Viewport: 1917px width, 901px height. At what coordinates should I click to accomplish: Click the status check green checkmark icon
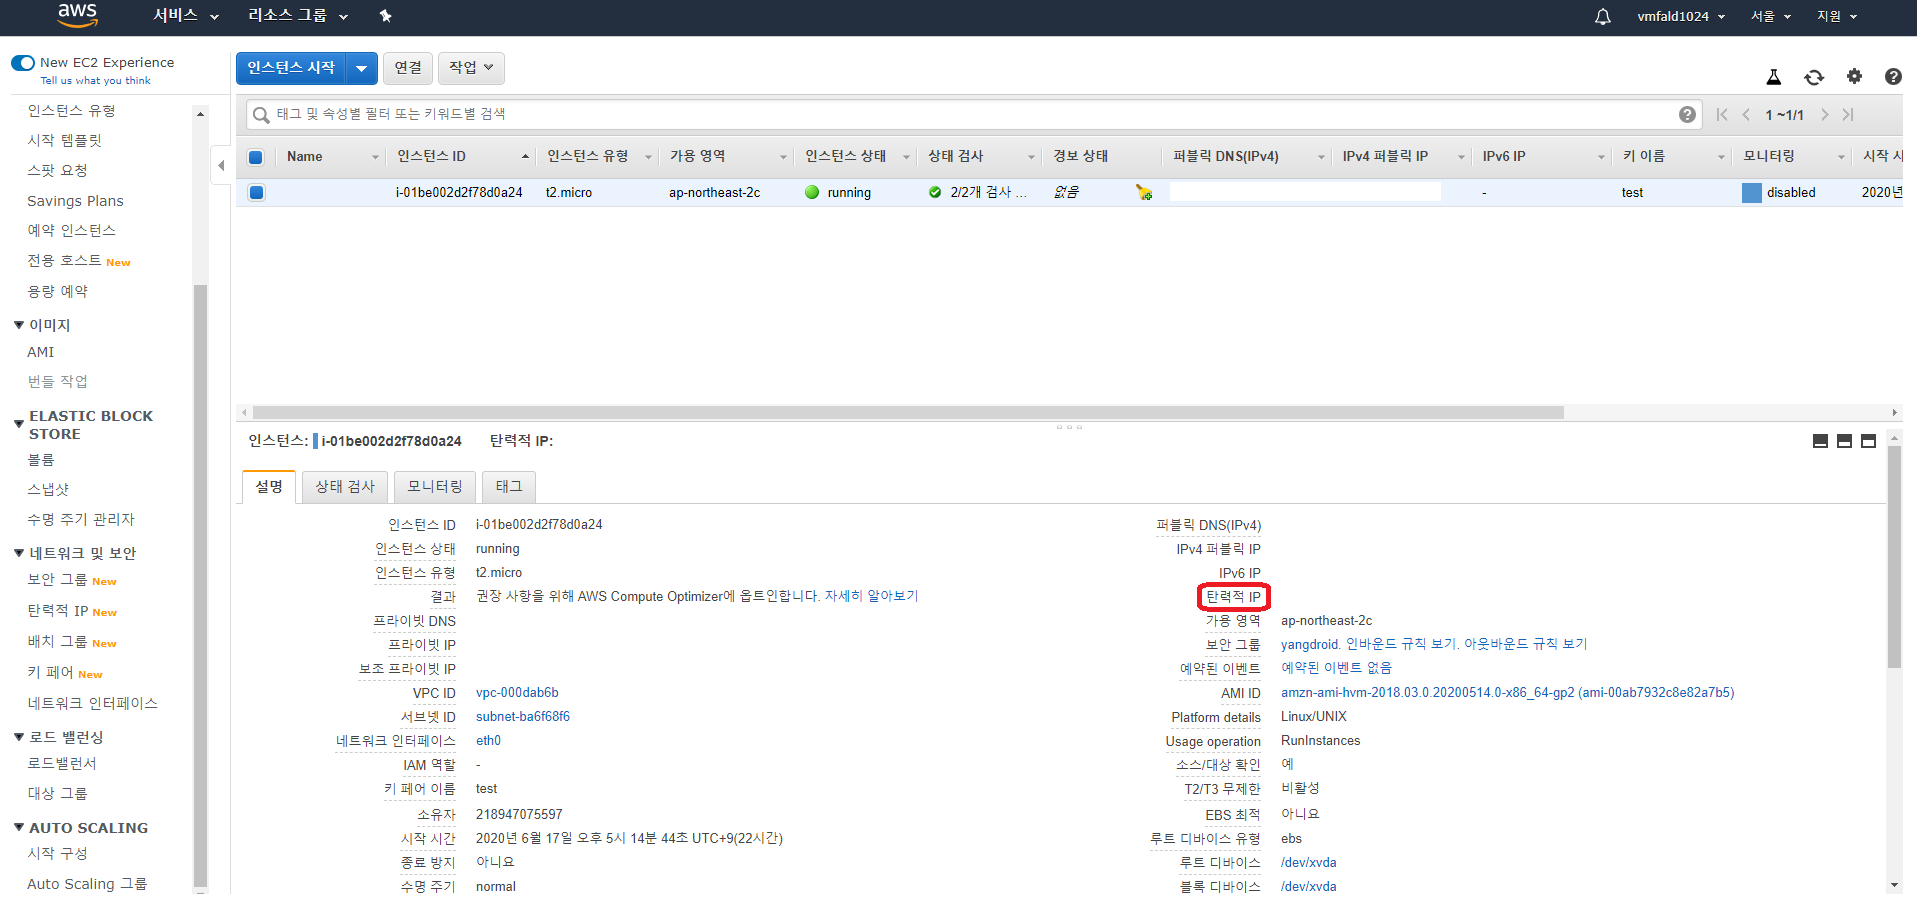pos(935,192)
